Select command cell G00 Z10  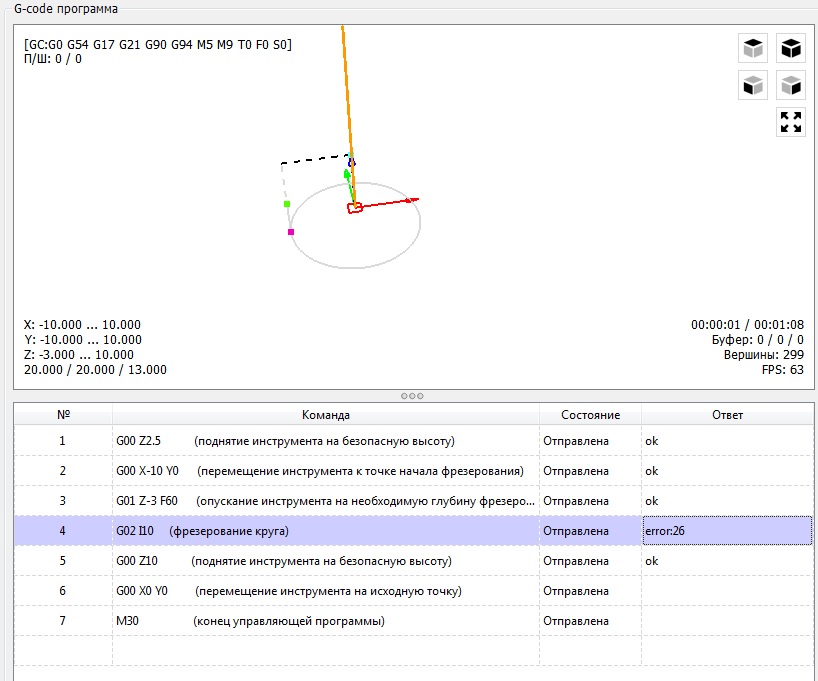click(x=326, y=561)
